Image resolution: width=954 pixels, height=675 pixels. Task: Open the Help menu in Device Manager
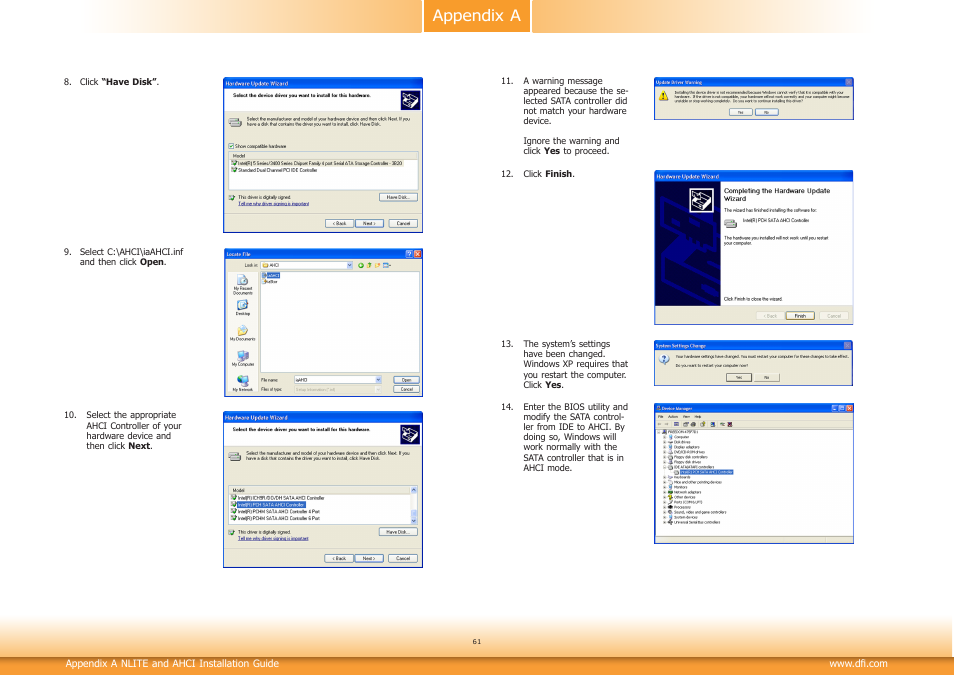click(698, 417)
